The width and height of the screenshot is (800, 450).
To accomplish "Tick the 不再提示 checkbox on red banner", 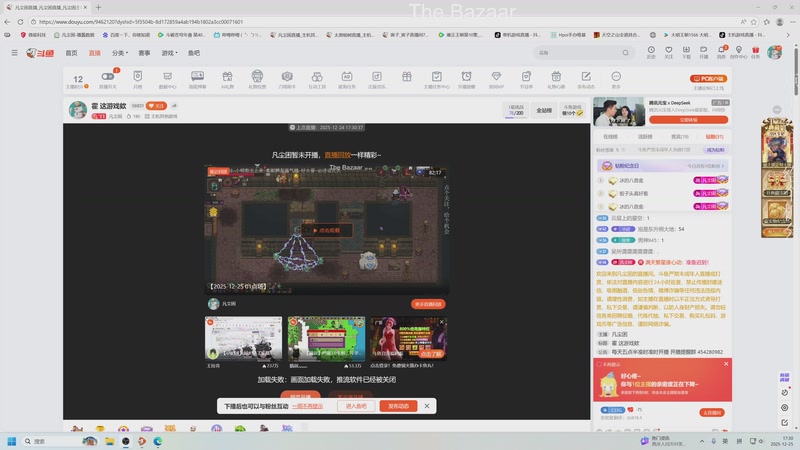I will pos(599,364).
